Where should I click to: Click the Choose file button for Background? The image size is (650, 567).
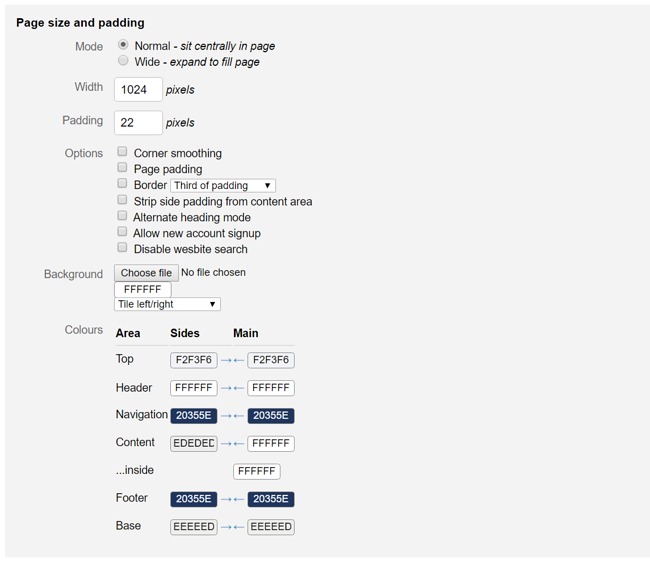(x=146, y=273)
